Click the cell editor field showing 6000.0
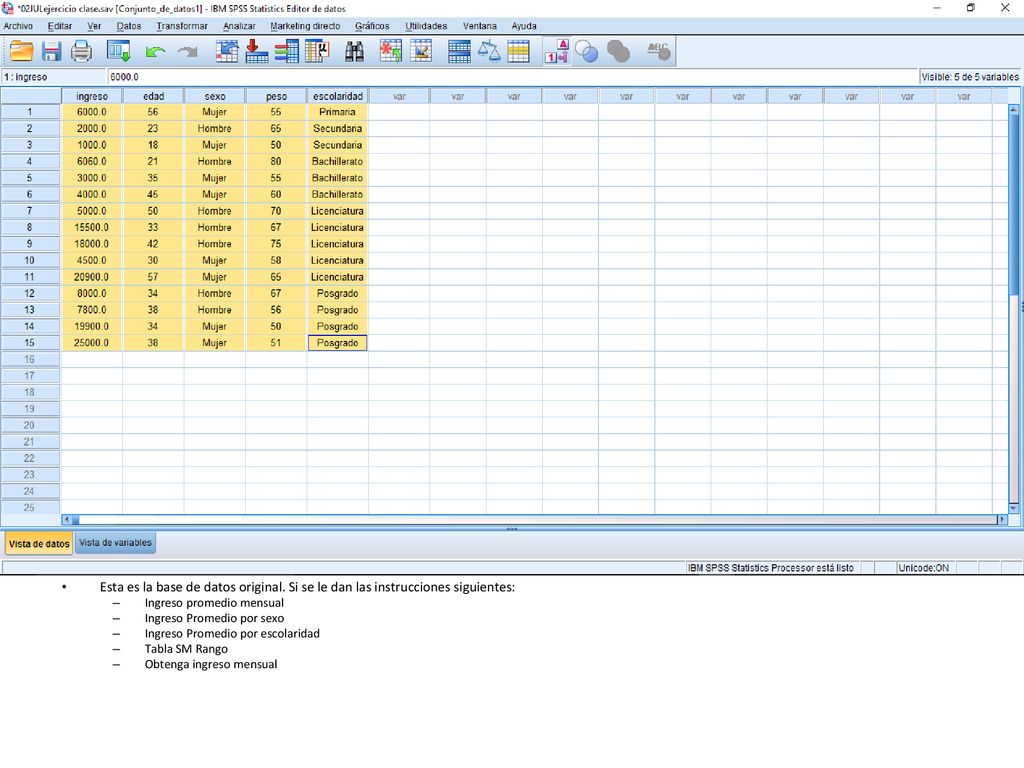This screenshot has width=1024, height=768. tap(512, 77)
